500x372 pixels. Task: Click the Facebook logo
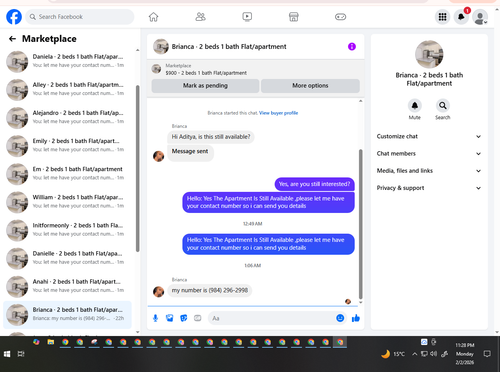[x=14, y=17]
